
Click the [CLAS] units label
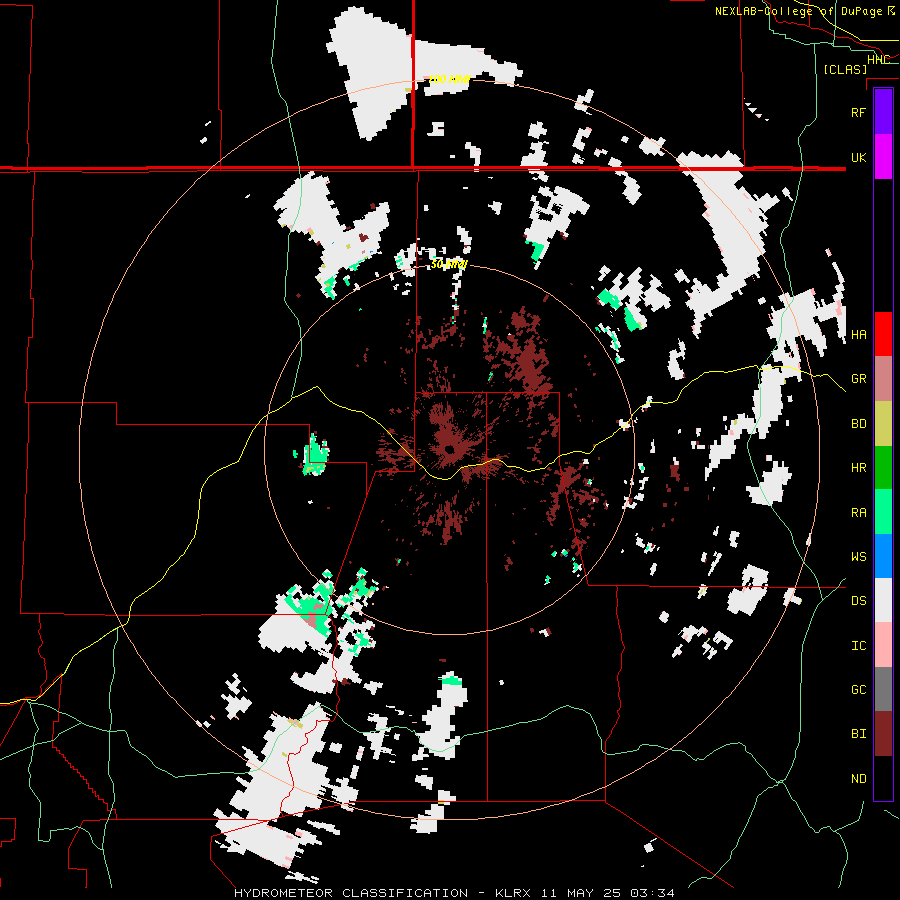pyautogui.click(x=845, y=70)
